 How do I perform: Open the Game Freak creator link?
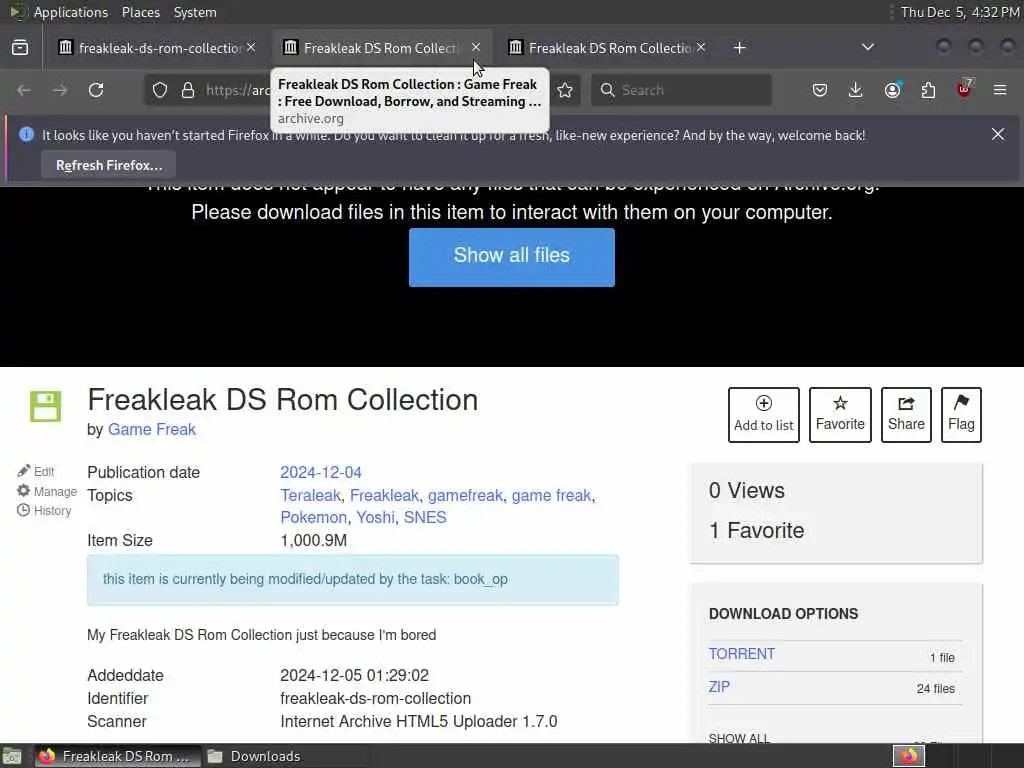coord(152,429)
